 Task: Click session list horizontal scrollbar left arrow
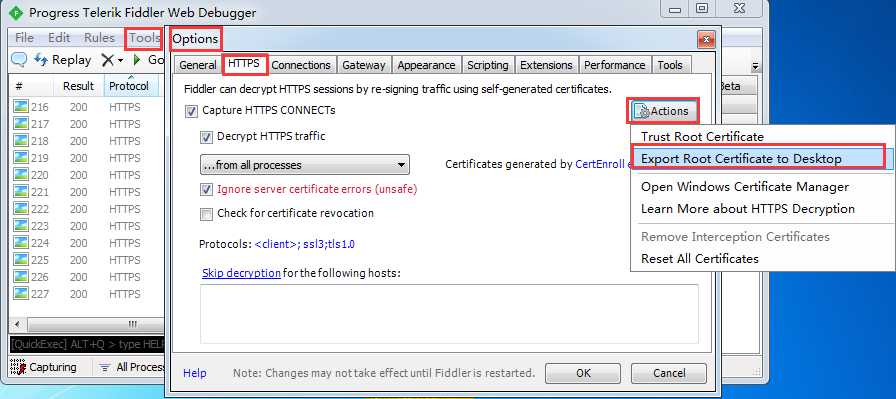coord(17,324)
